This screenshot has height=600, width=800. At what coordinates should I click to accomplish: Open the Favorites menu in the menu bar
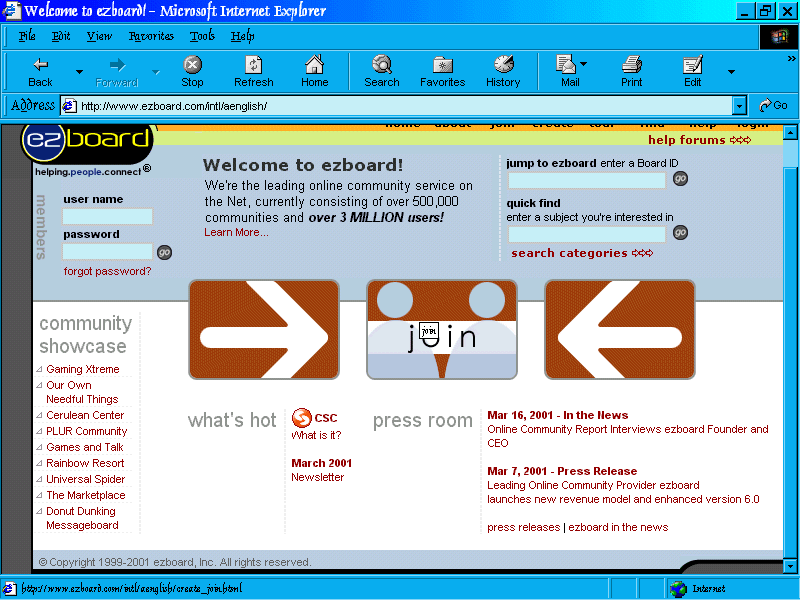click(x=151, y=36)
